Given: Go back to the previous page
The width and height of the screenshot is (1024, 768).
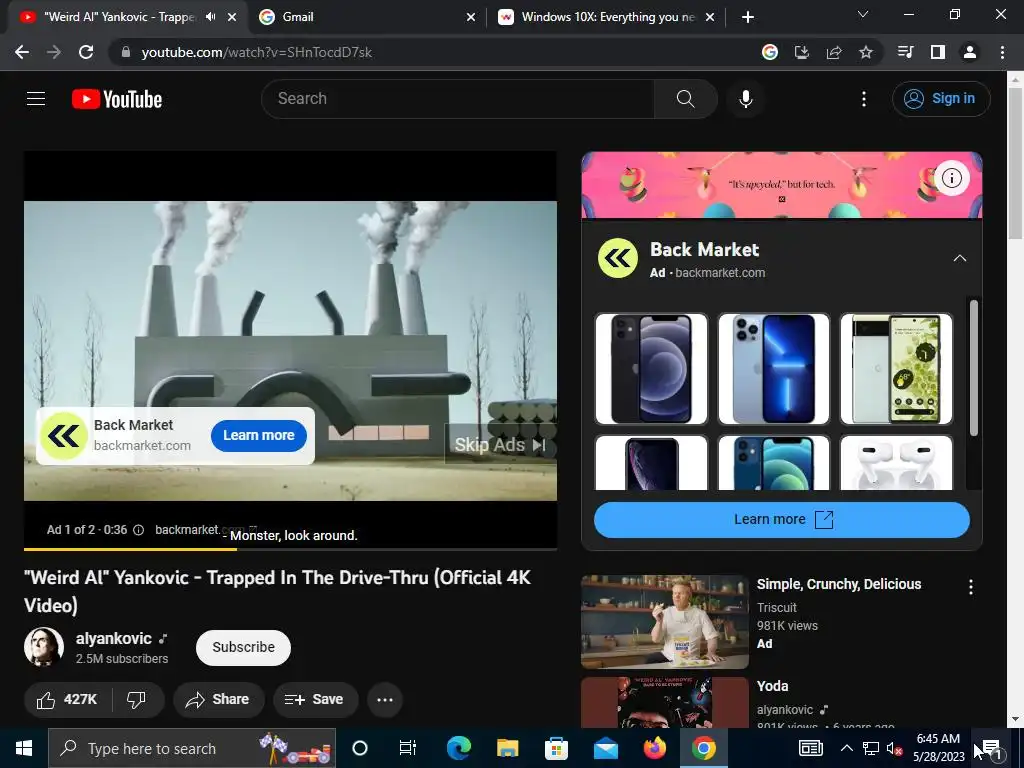Looking at the screenshot, I should (x=22, y=52).
